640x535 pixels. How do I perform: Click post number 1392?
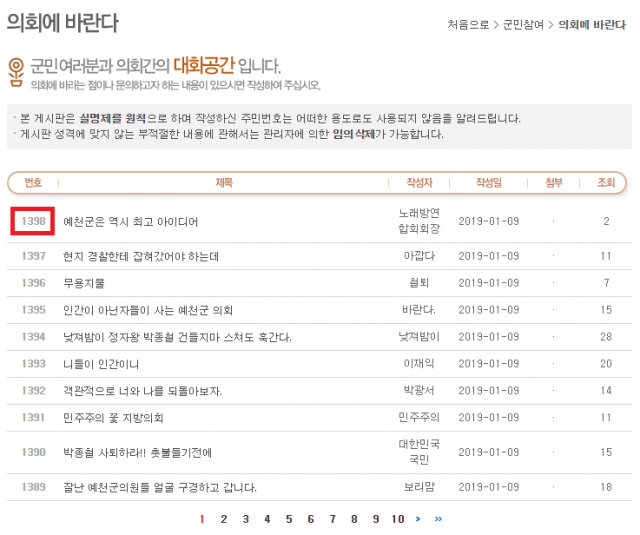[33, 391]
